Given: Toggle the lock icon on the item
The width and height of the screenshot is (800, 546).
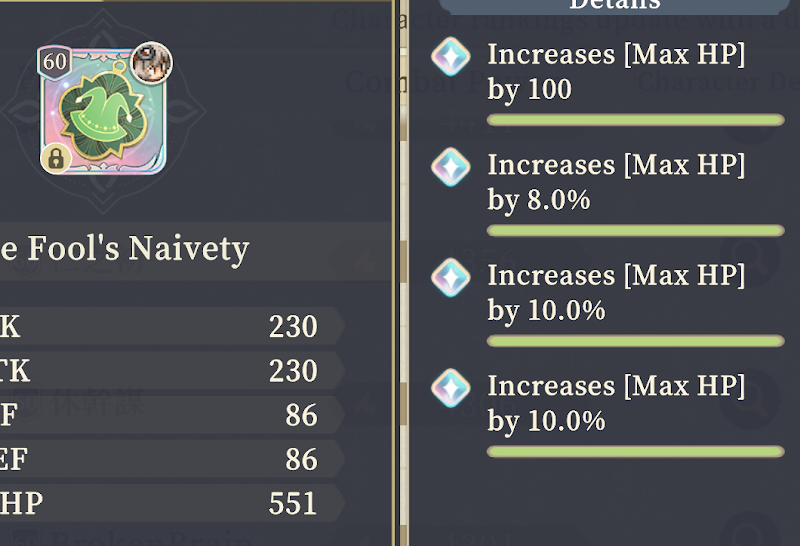Looking at the screenshot, I should [56, 158].
